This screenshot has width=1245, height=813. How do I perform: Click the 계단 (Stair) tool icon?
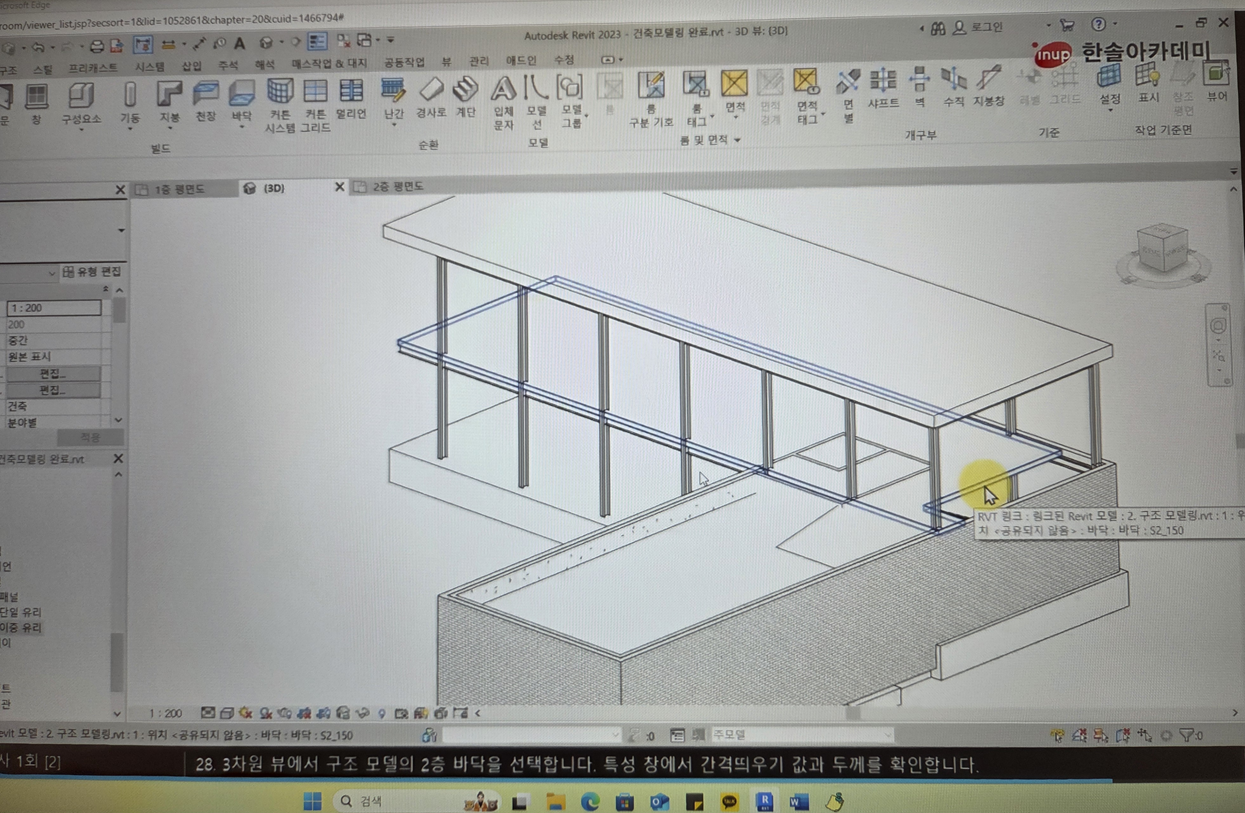click(466, 98)
